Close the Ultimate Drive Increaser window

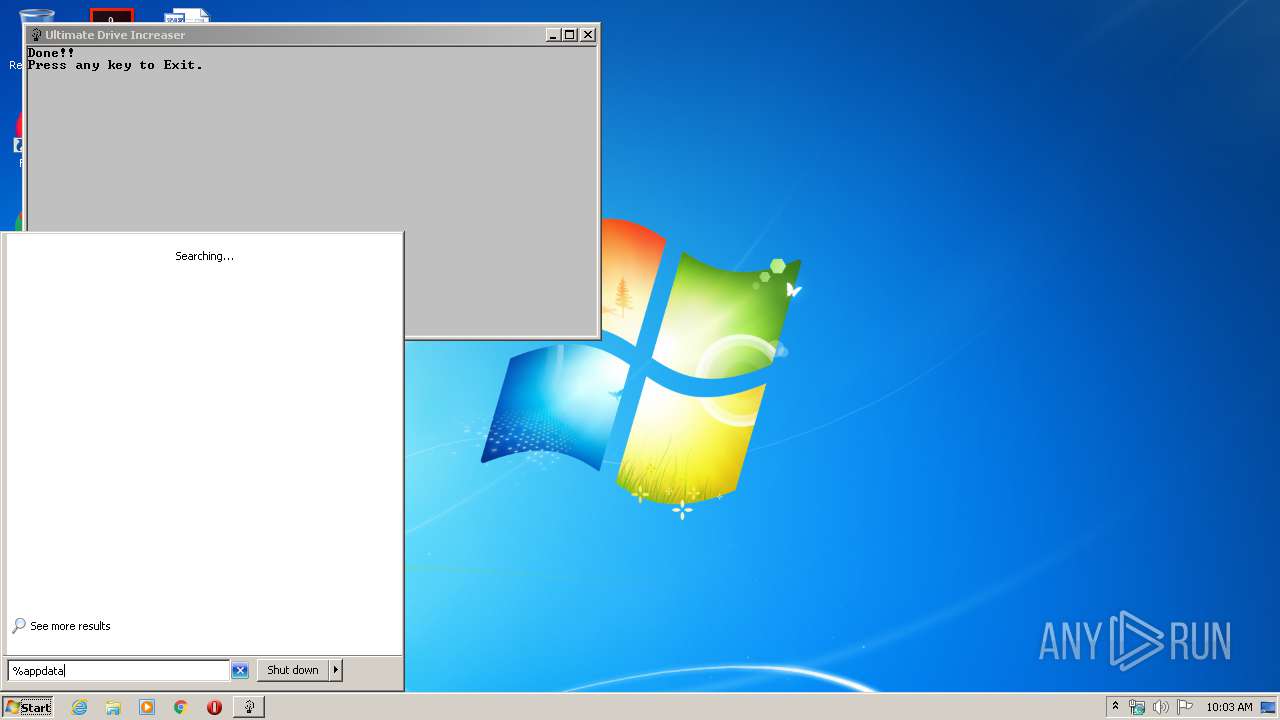(588, 35)
